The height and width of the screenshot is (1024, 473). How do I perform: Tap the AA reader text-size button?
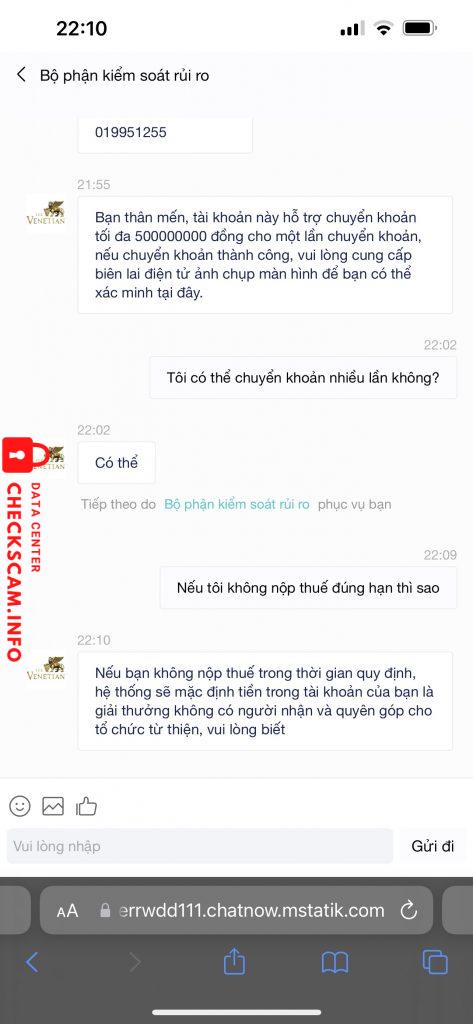pos(67,910)
